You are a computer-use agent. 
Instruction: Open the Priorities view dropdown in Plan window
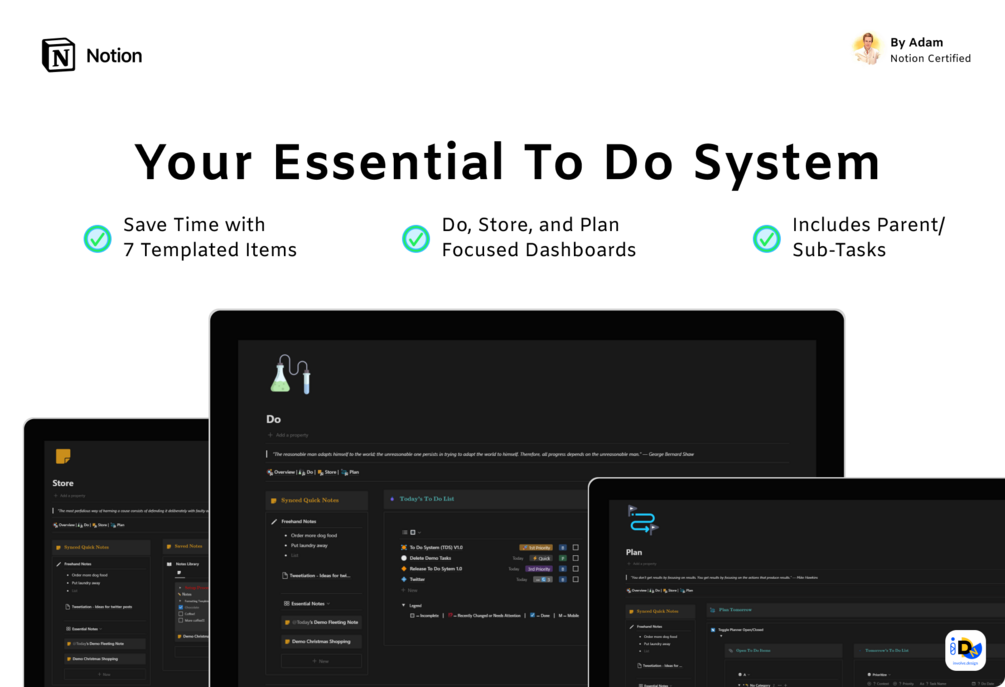click(890, 675)
